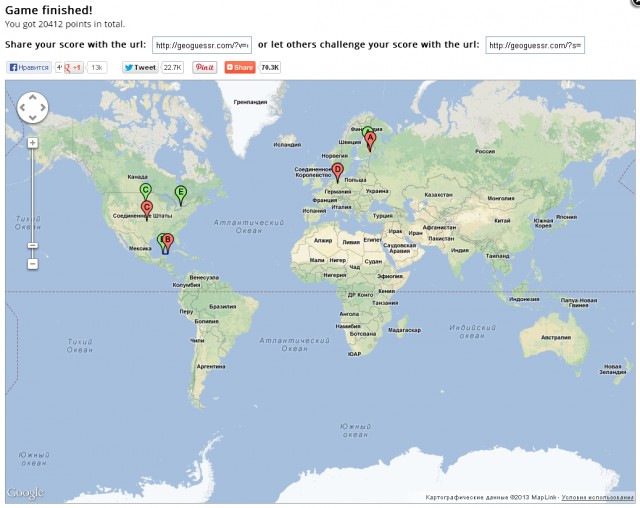The image size is (640, 508).
Task: Click the green marker E near Great Lakes
Action: pyautogui.click(x=181, y=195)
